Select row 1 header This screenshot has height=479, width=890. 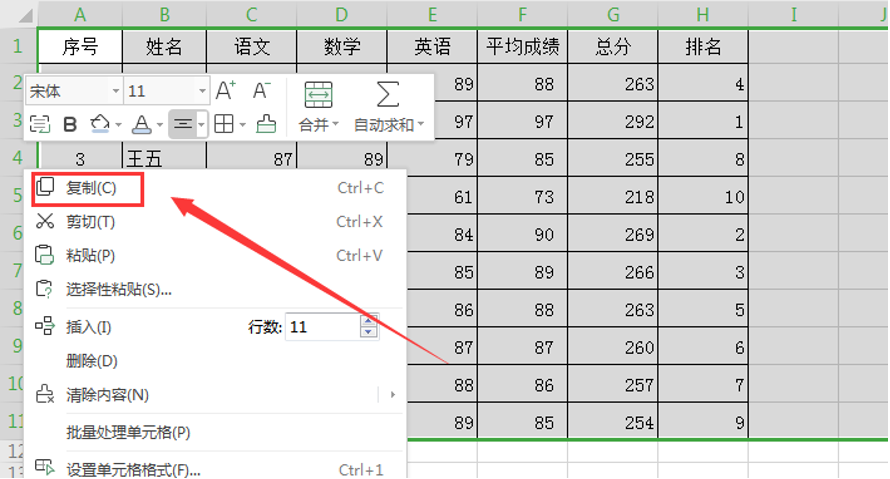coord(18,46)
